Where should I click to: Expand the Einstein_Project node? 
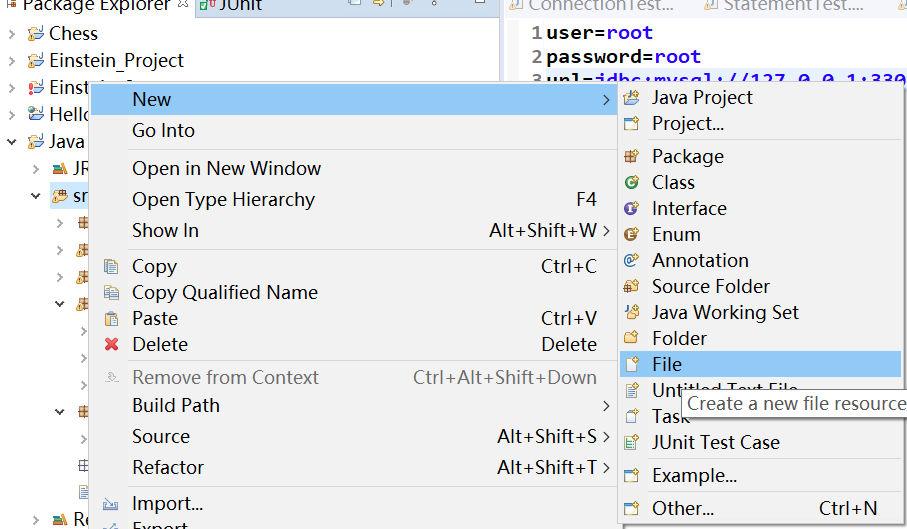click(12, 61)
